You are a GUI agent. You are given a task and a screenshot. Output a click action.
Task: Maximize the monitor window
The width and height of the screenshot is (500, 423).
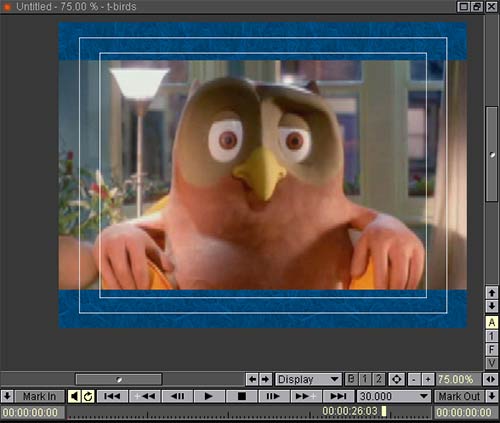463,6
